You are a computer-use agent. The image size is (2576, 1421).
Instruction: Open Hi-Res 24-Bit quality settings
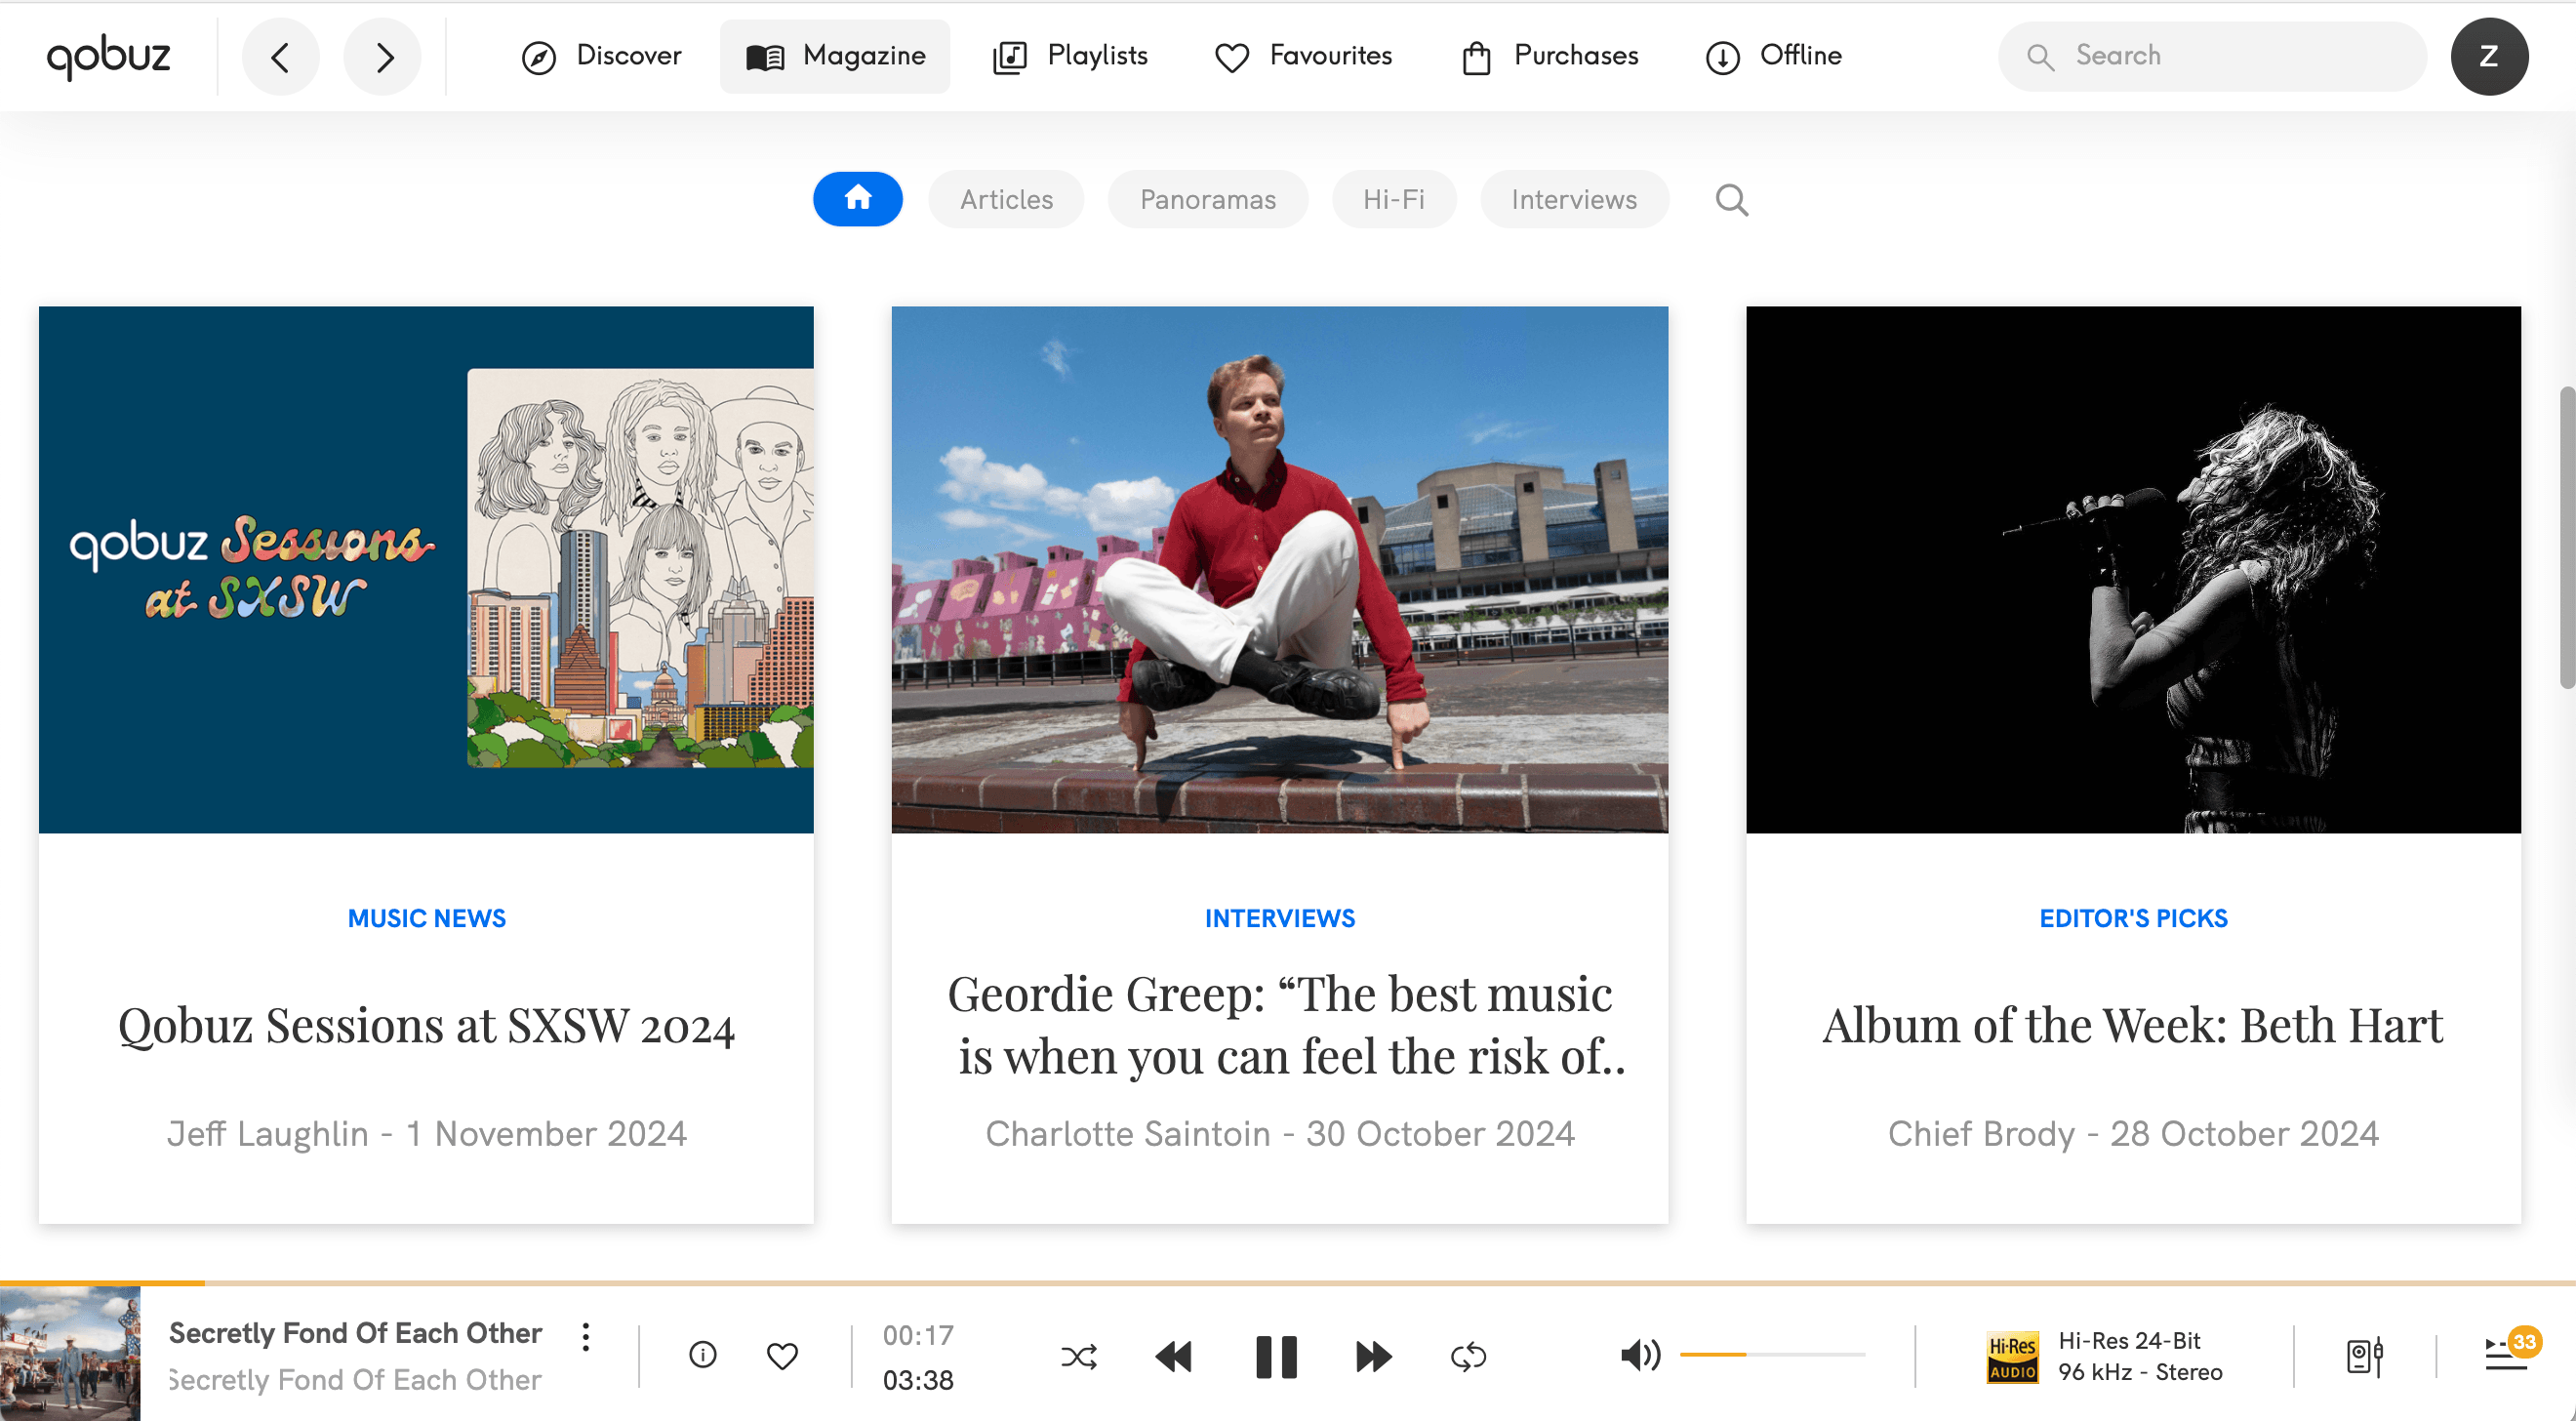click(x=2140, y=1356)
